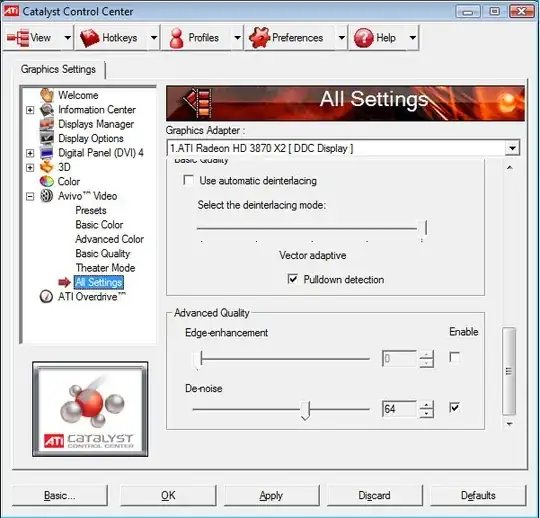540x518 pixels.
Task: Select Advanced Color in the tree
Action: [110, 239]
